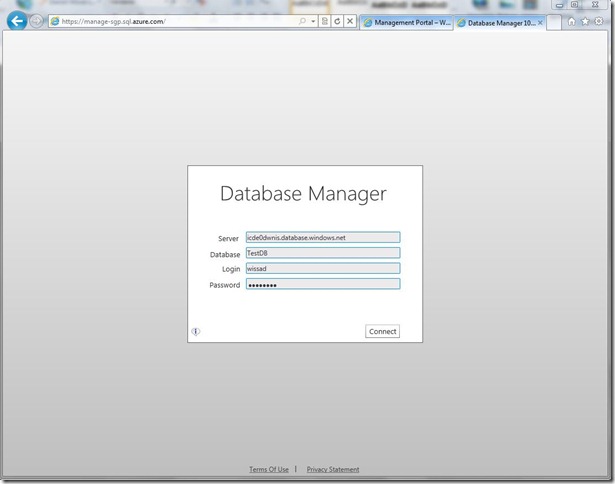Click the page icon in the address bar

click(55, 21)
